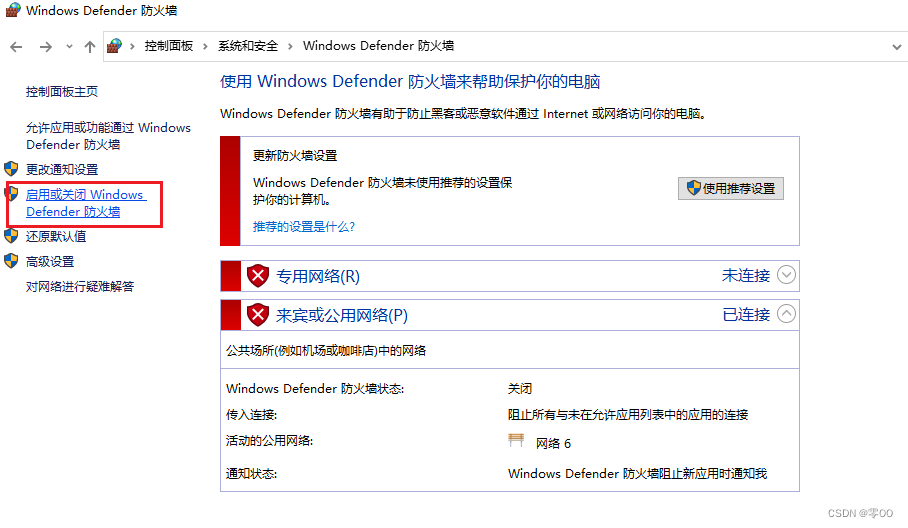This screenshot has height=528, width=908.
Task: Click the red shield icon for 来宾或公用网络
Action: [x=258, y=315]
